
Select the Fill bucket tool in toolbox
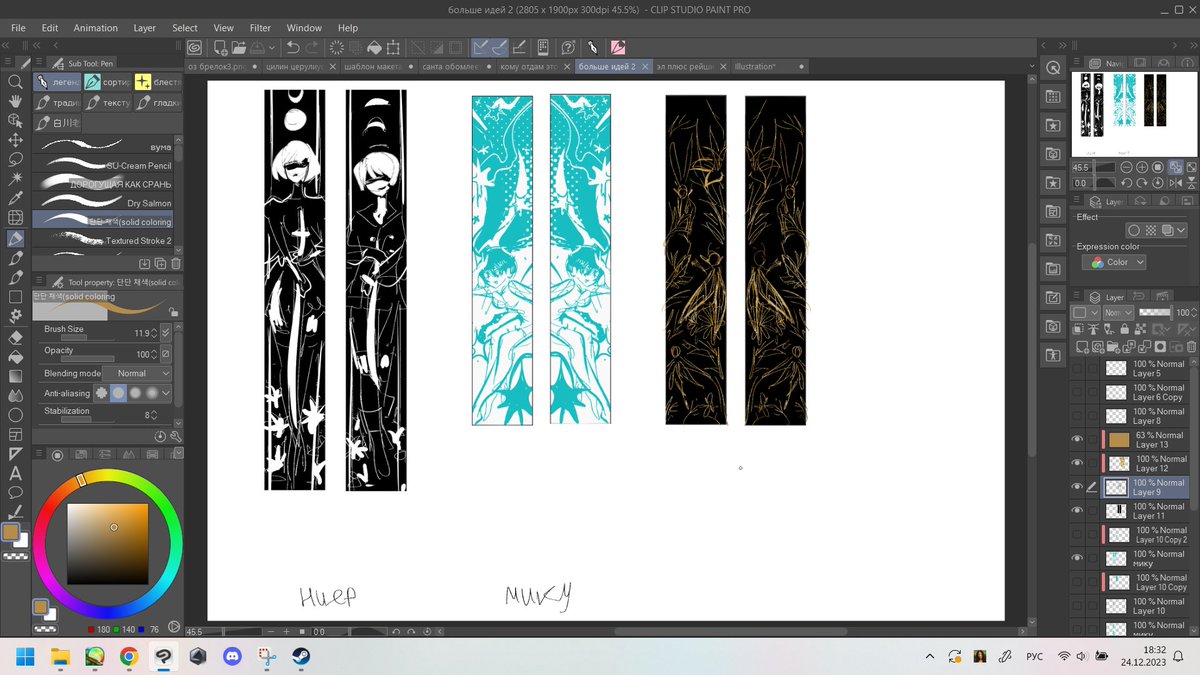point(15,356)
